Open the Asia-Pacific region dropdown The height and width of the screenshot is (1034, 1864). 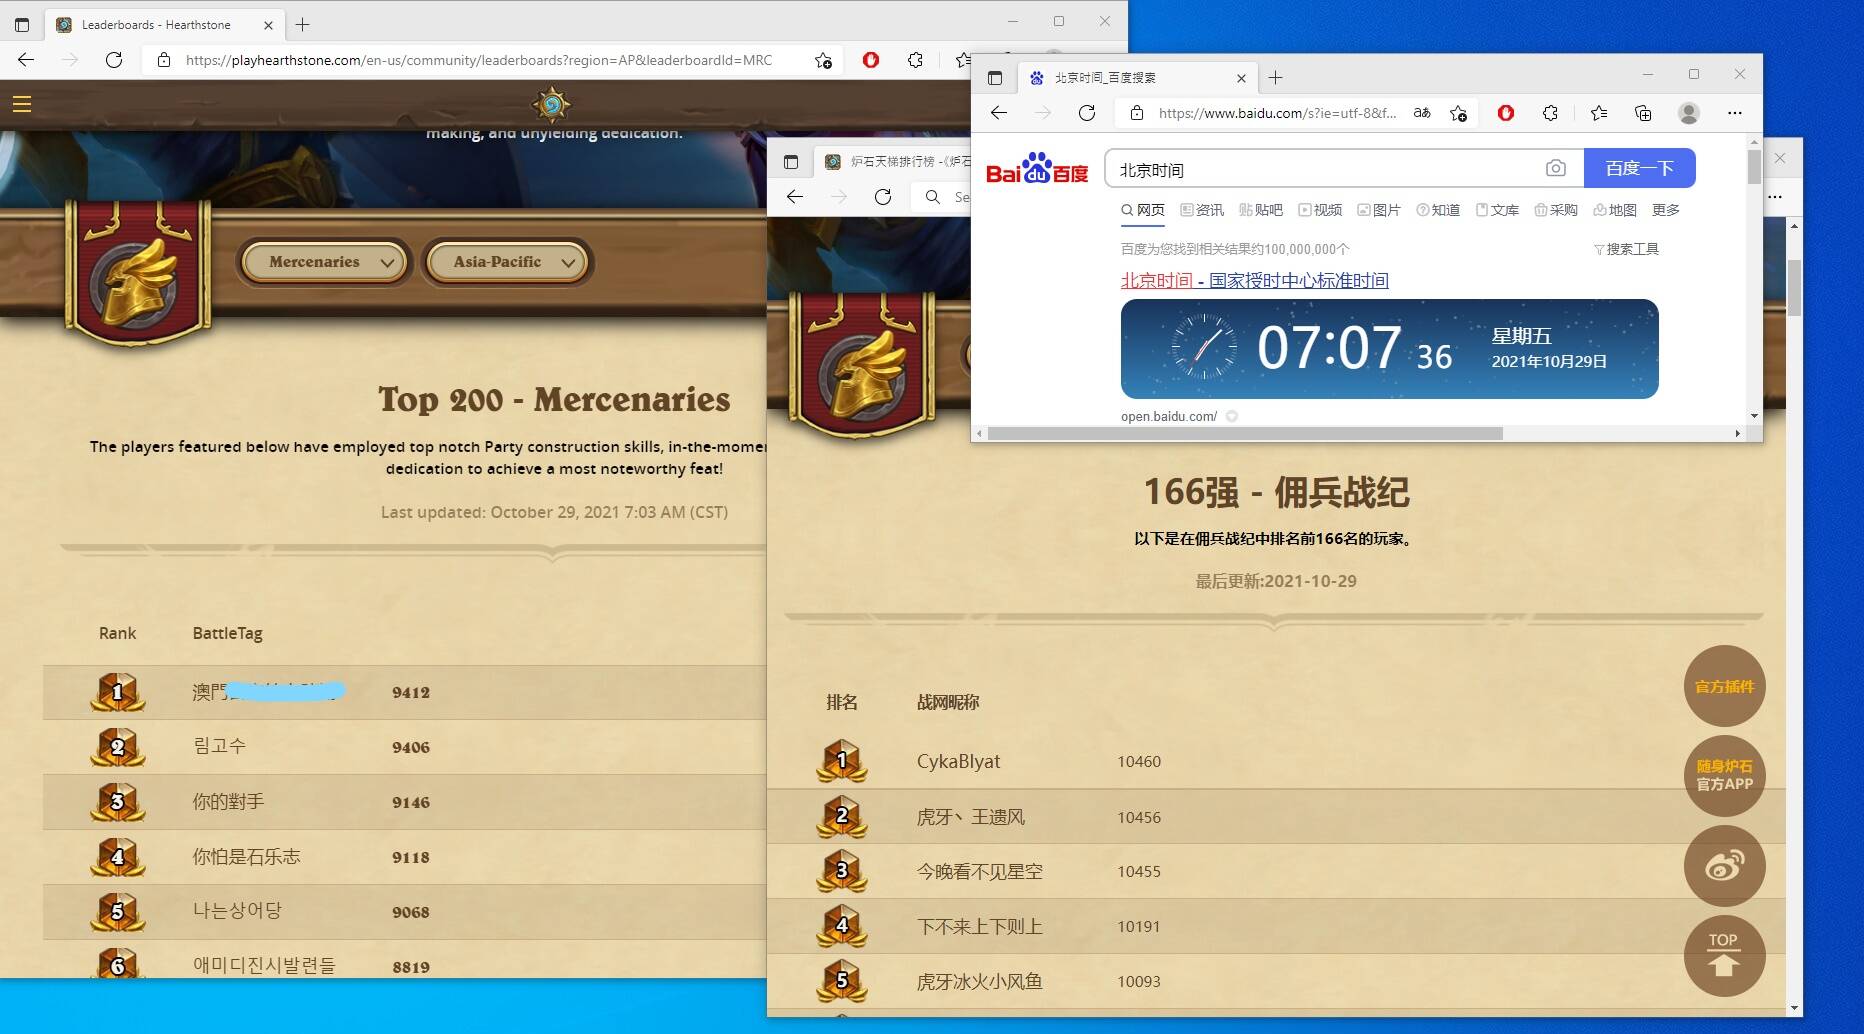click(508, 262)
